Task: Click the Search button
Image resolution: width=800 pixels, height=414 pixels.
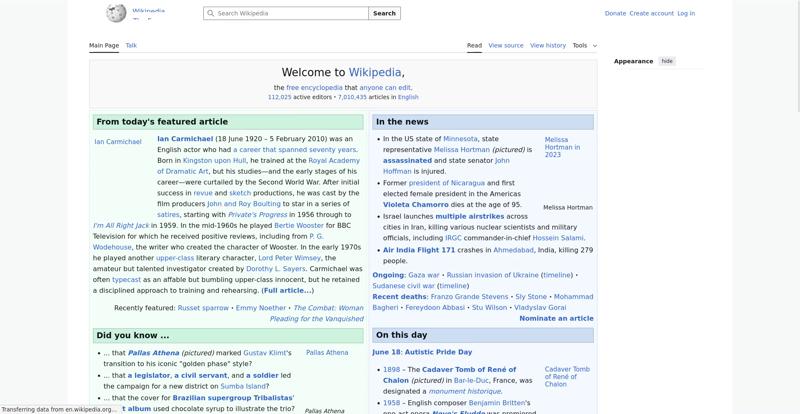Action: pyautogui.click(x=384, y=13)
